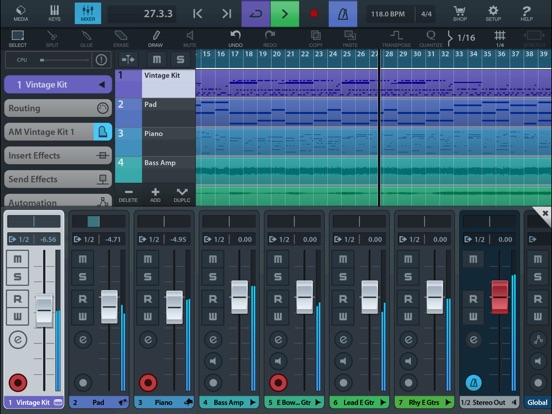Choose the Split scissors tool
This screenshot has height=414, width=552.
click(x=52, y=39)
